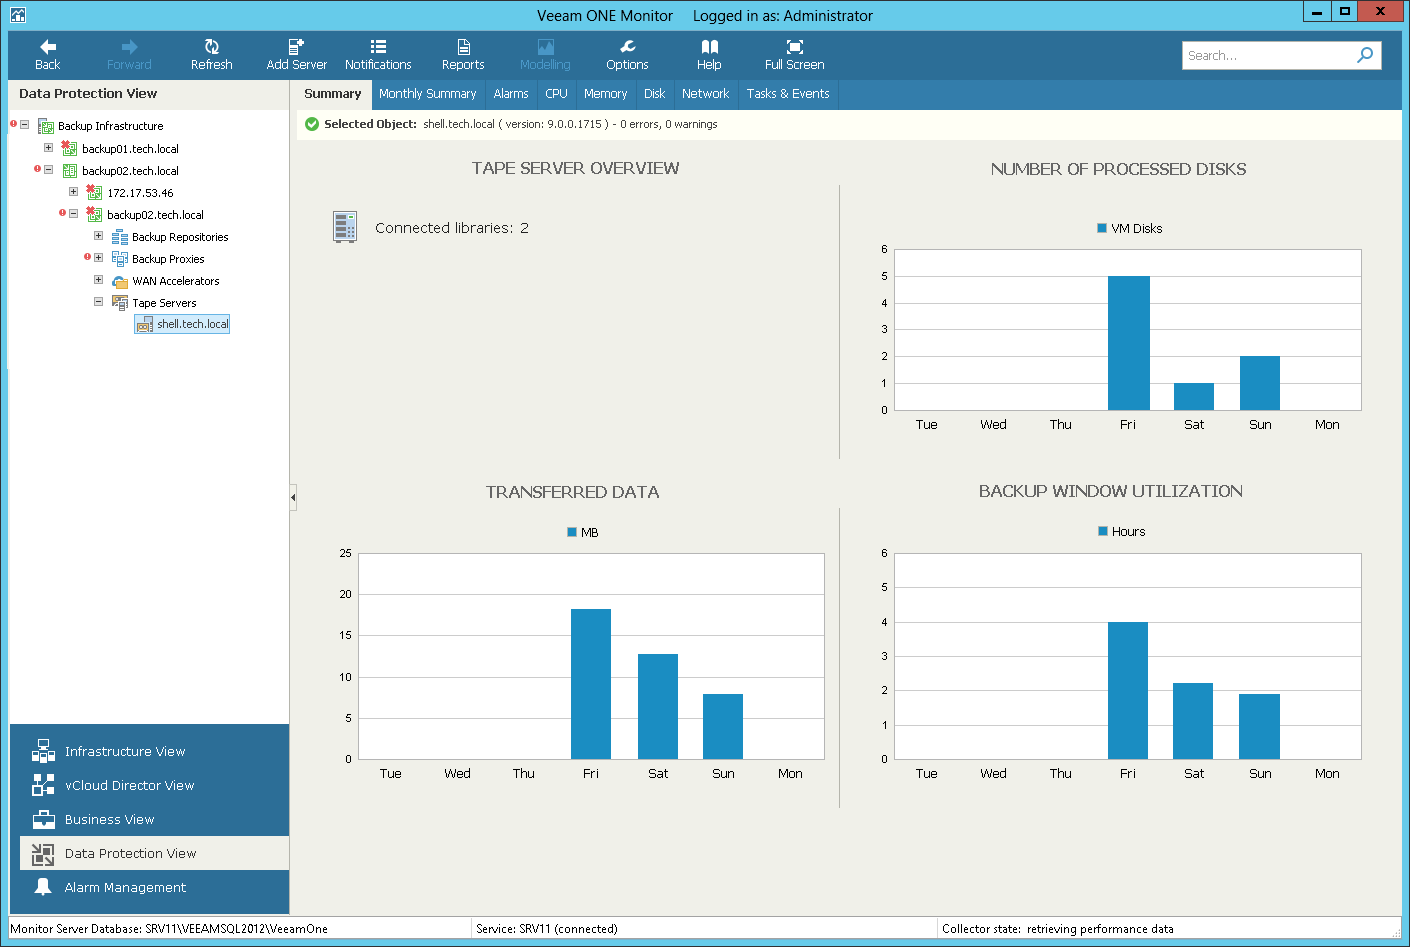Click the Modelling toolbar icon
Image resolution: width=1410 pixels, height=947 pixels.
pos(545,47)
